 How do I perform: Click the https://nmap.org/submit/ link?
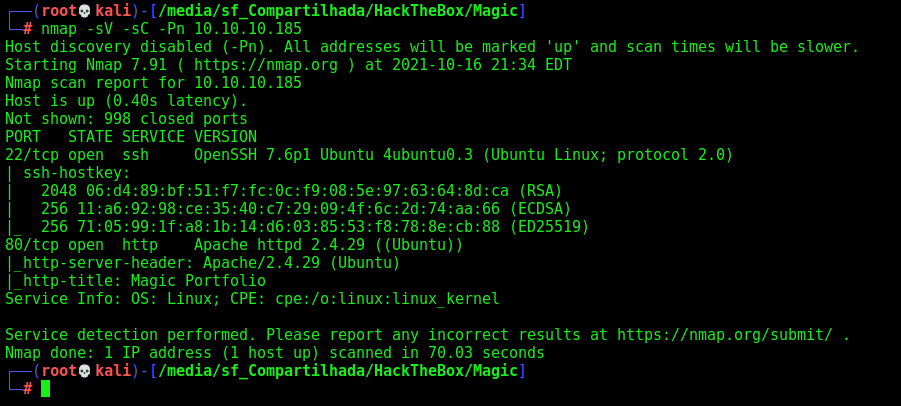[725, 335]
